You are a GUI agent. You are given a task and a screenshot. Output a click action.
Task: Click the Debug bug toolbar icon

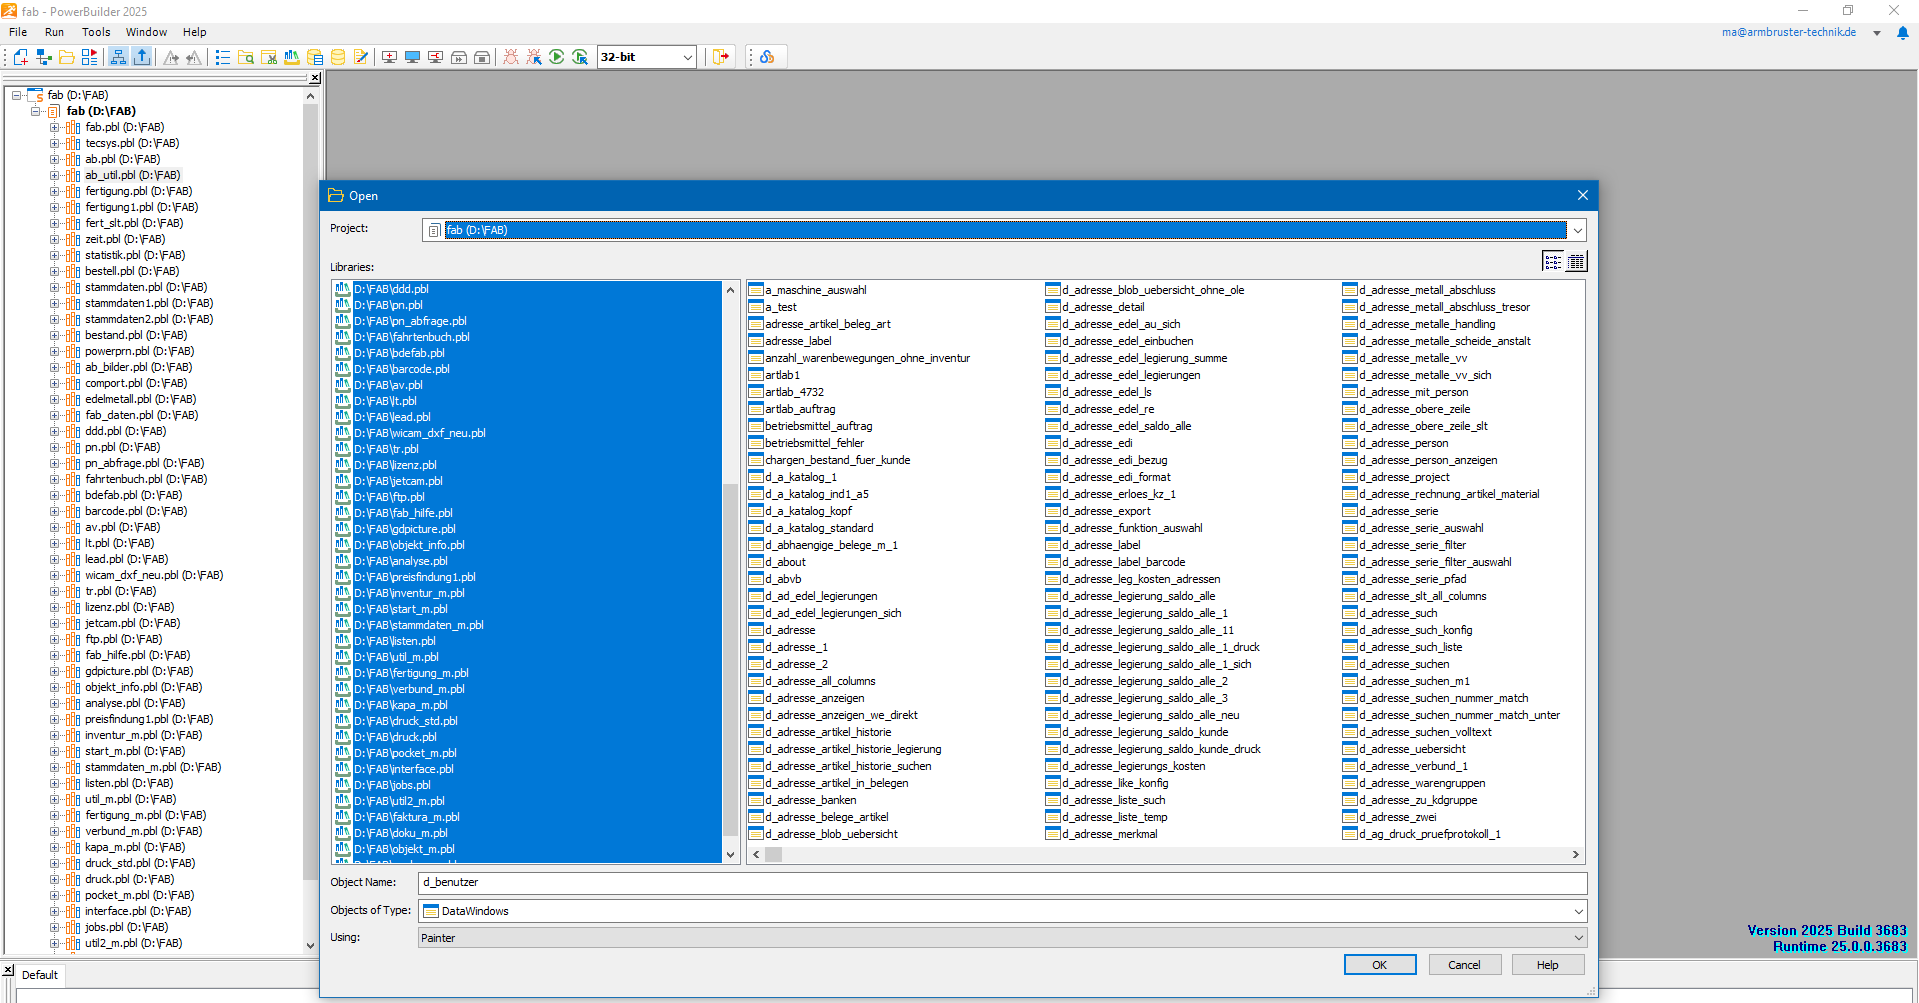(510, 57)
